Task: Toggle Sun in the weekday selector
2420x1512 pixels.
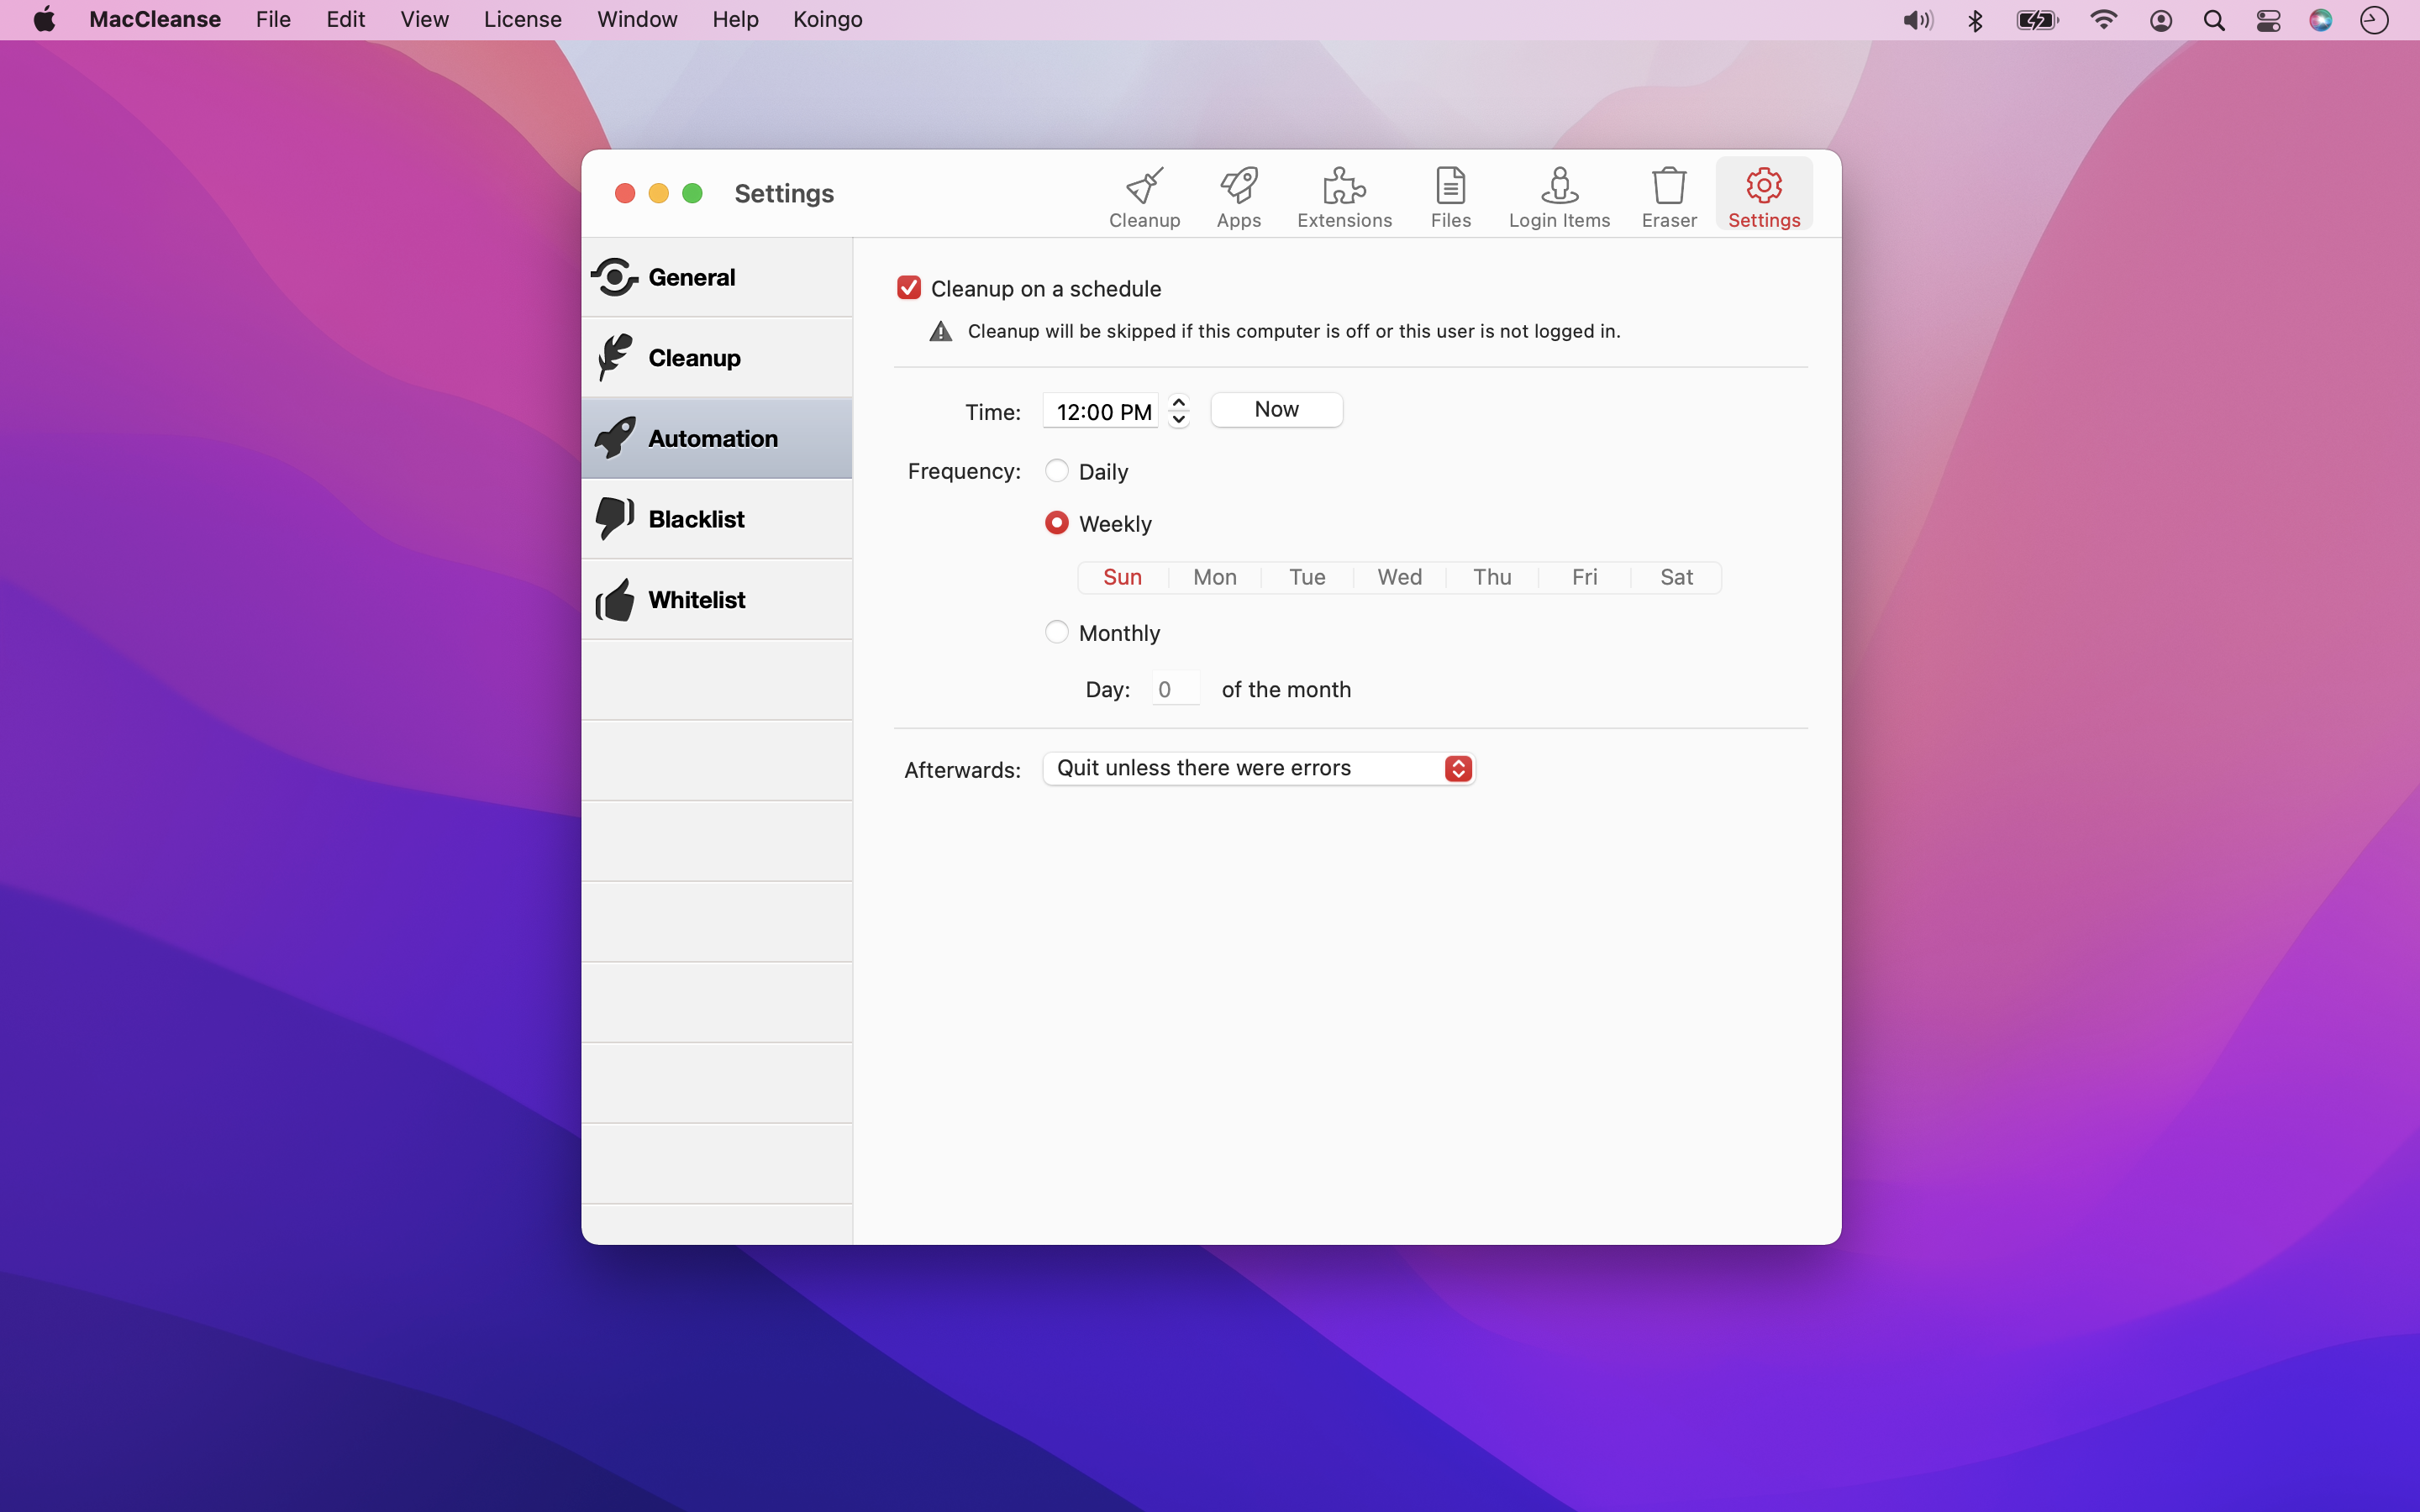Action: coord(1122,577)
